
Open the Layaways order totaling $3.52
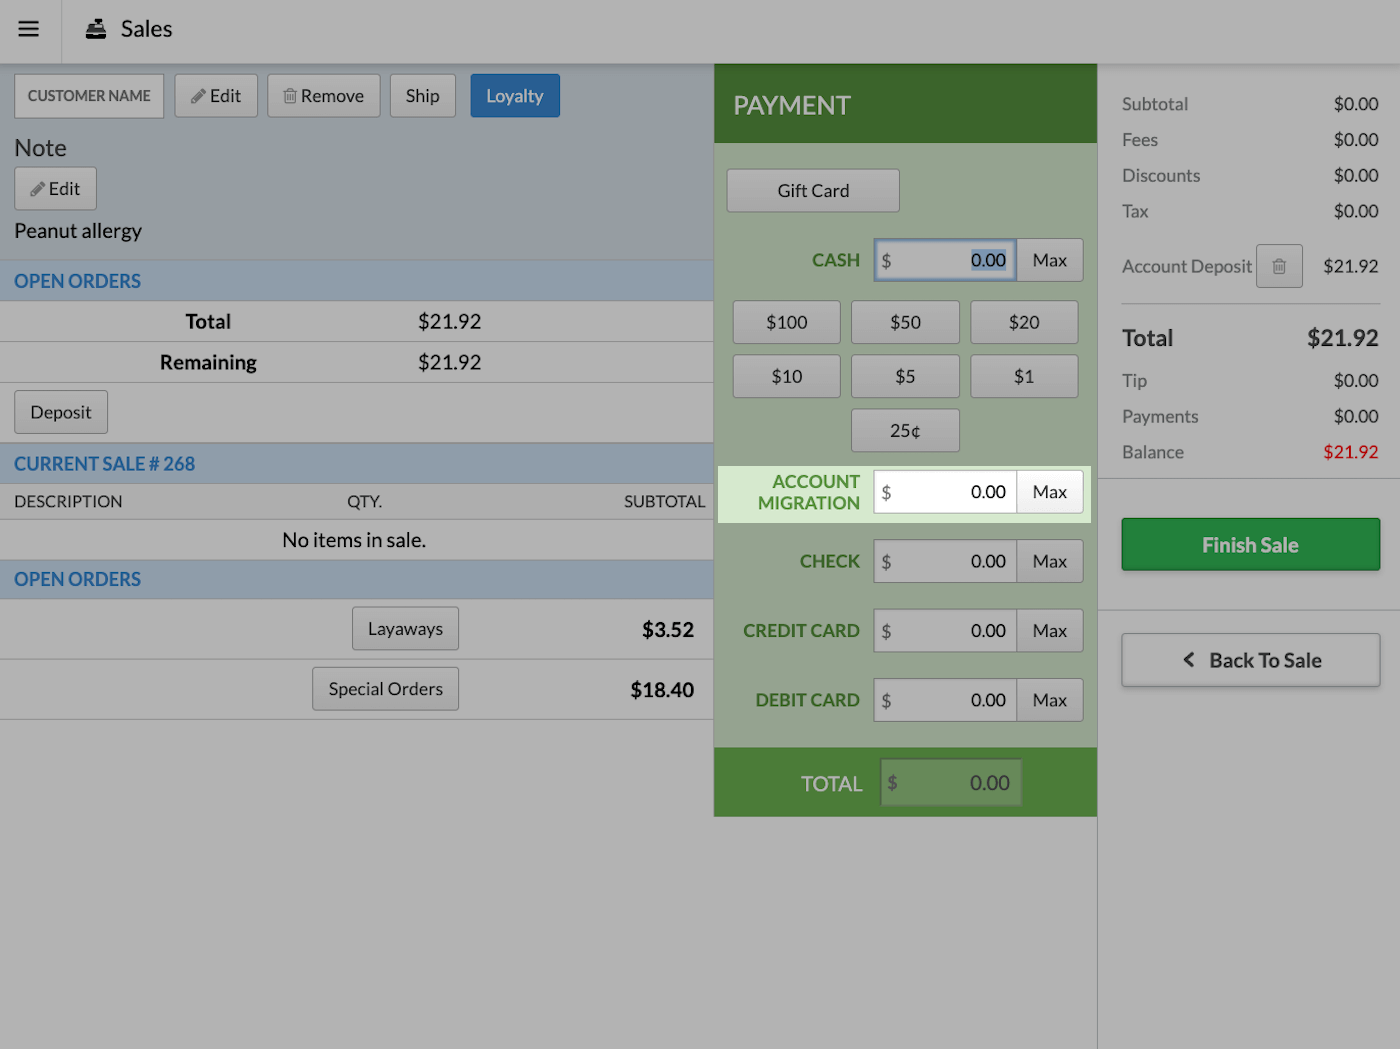tap(405, 628)
